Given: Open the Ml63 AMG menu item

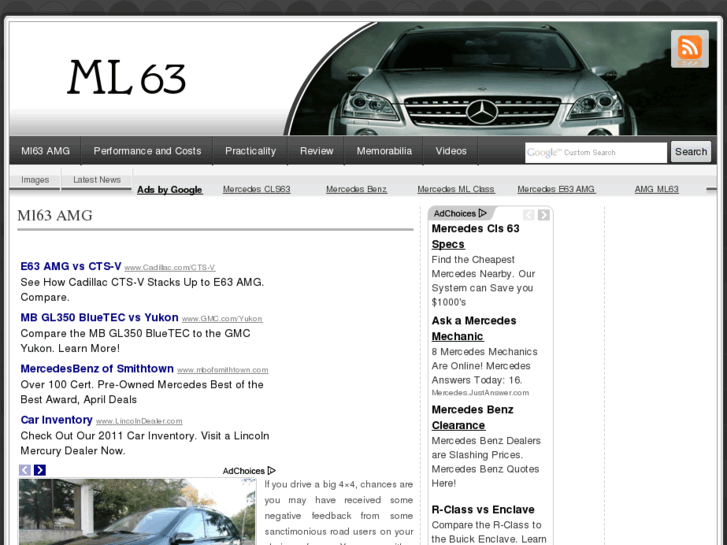Looking at the screenshot, I should click(45, 151).
